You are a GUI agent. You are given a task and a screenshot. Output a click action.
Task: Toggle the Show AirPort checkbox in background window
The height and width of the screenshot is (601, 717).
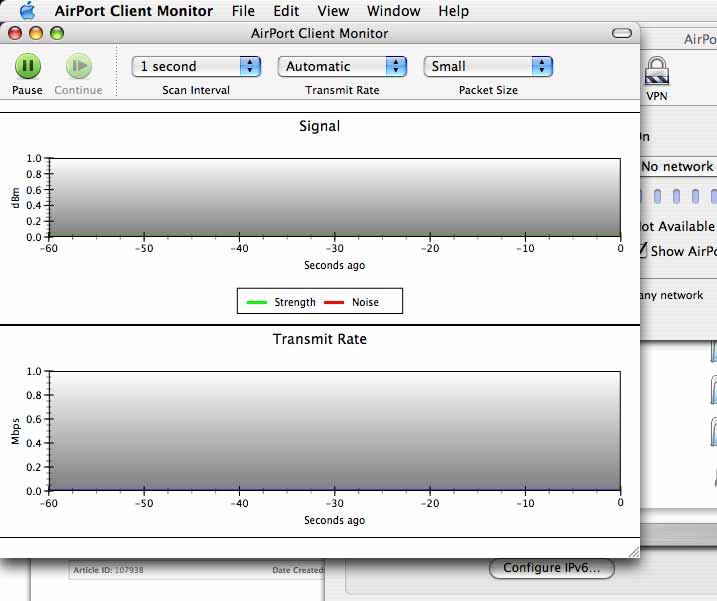(643, 251)
